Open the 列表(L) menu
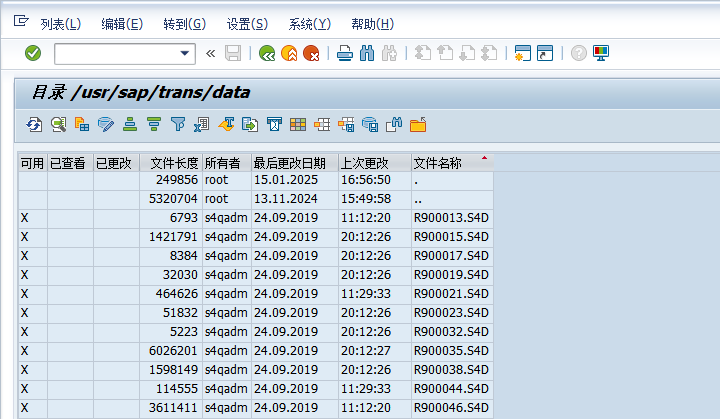 point(61,24)
